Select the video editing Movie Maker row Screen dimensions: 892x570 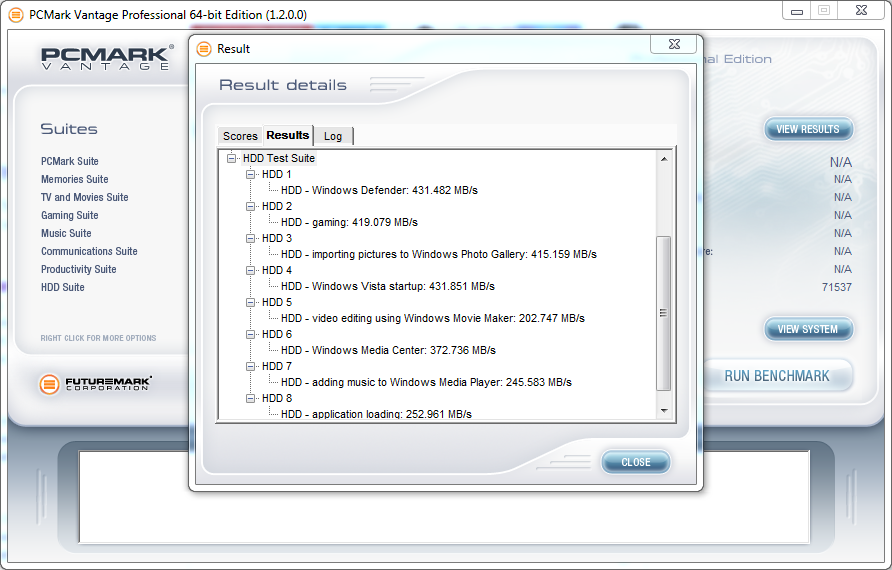click(x=433, y=318)
